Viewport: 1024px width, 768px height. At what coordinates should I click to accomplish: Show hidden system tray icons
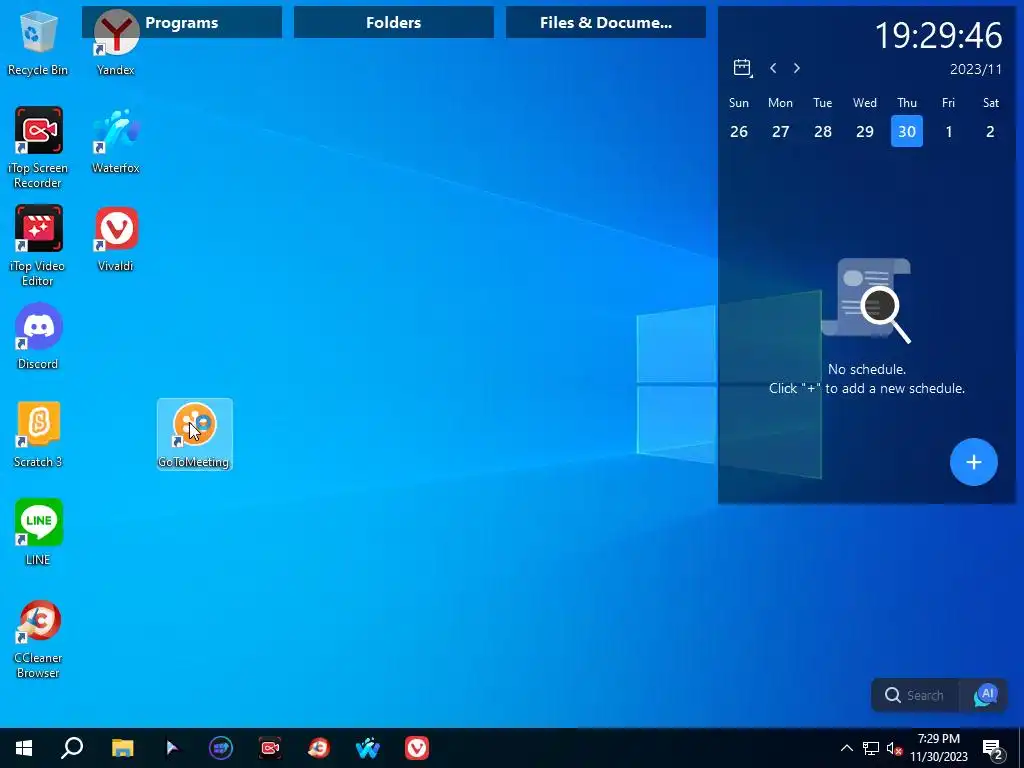(846, 748)
